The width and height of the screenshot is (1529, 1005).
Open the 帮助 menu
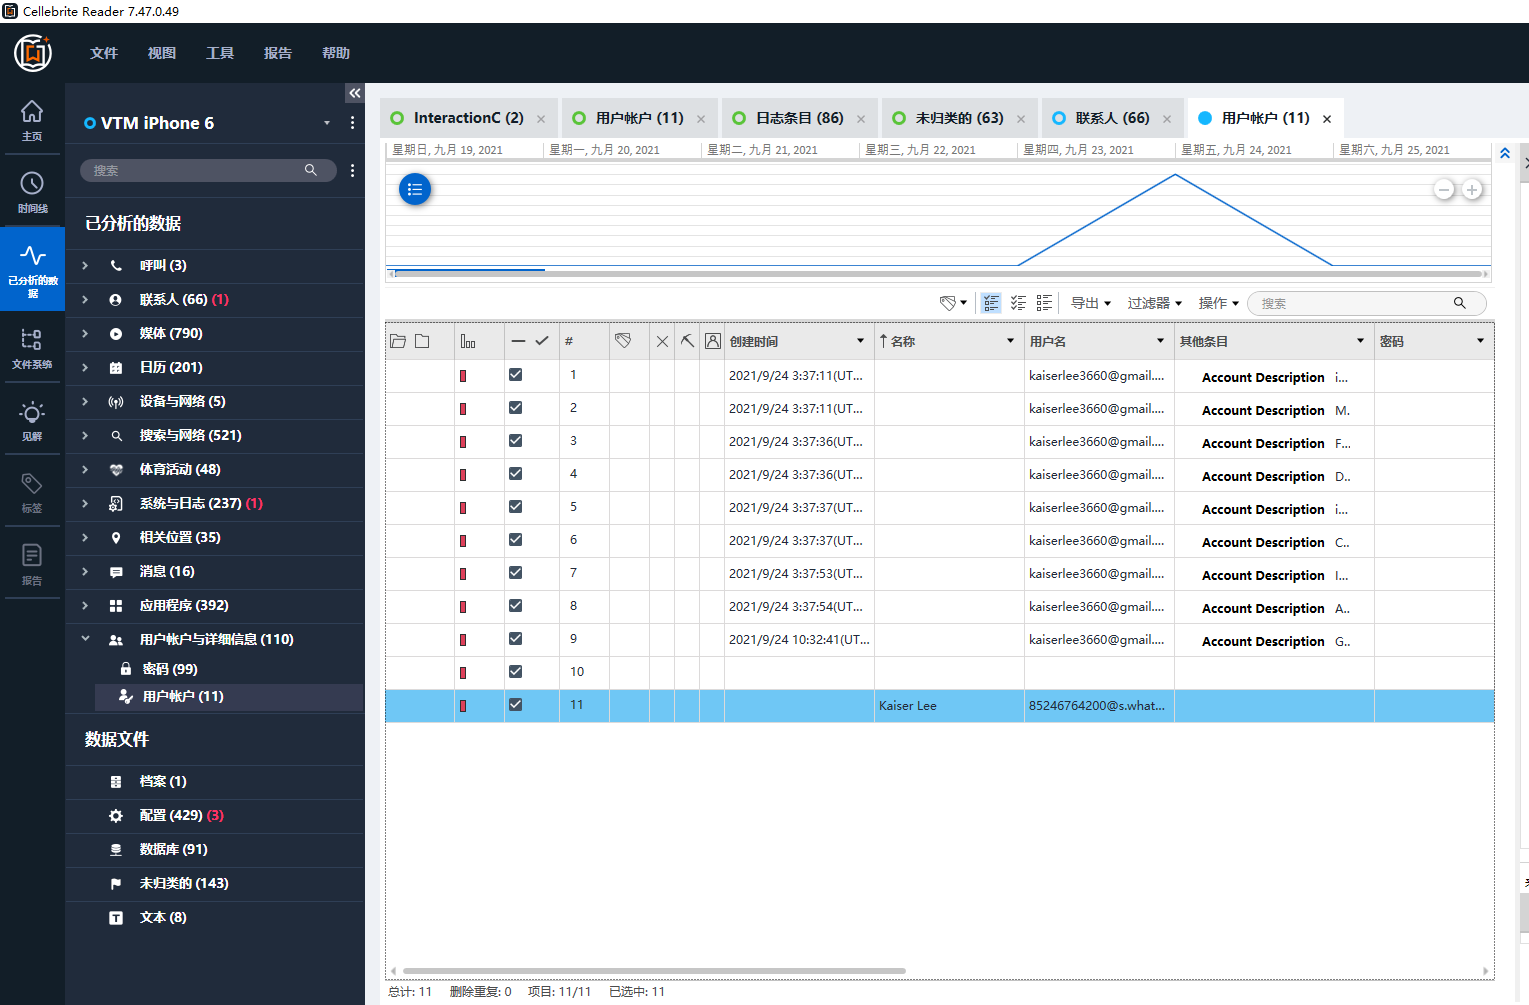(336, 53)
